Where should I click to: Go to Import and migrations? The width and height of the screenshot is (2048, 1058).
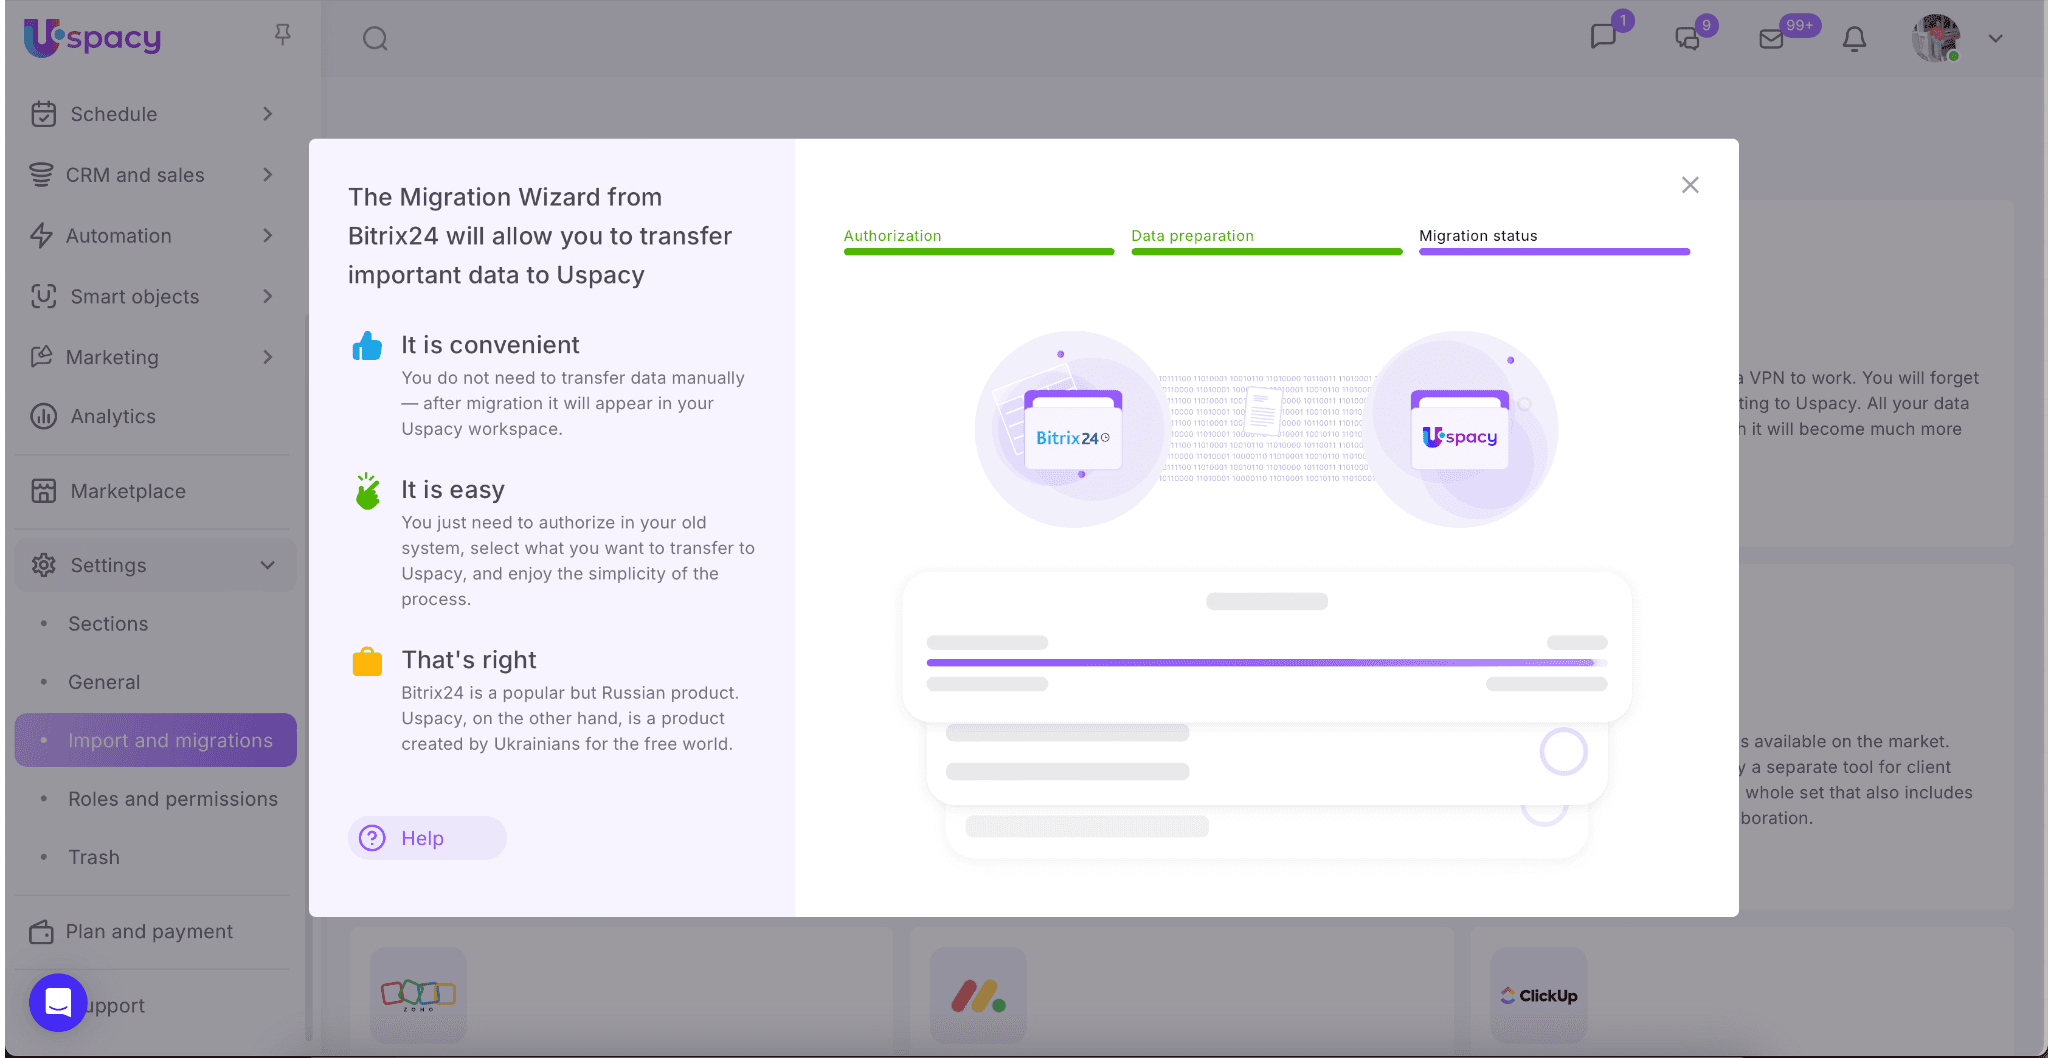170,740
